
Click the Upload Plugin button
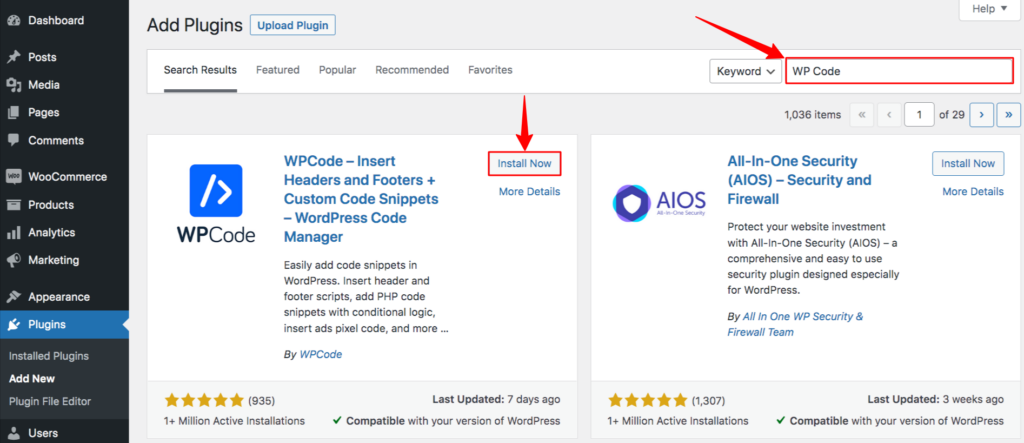(293, 25)
